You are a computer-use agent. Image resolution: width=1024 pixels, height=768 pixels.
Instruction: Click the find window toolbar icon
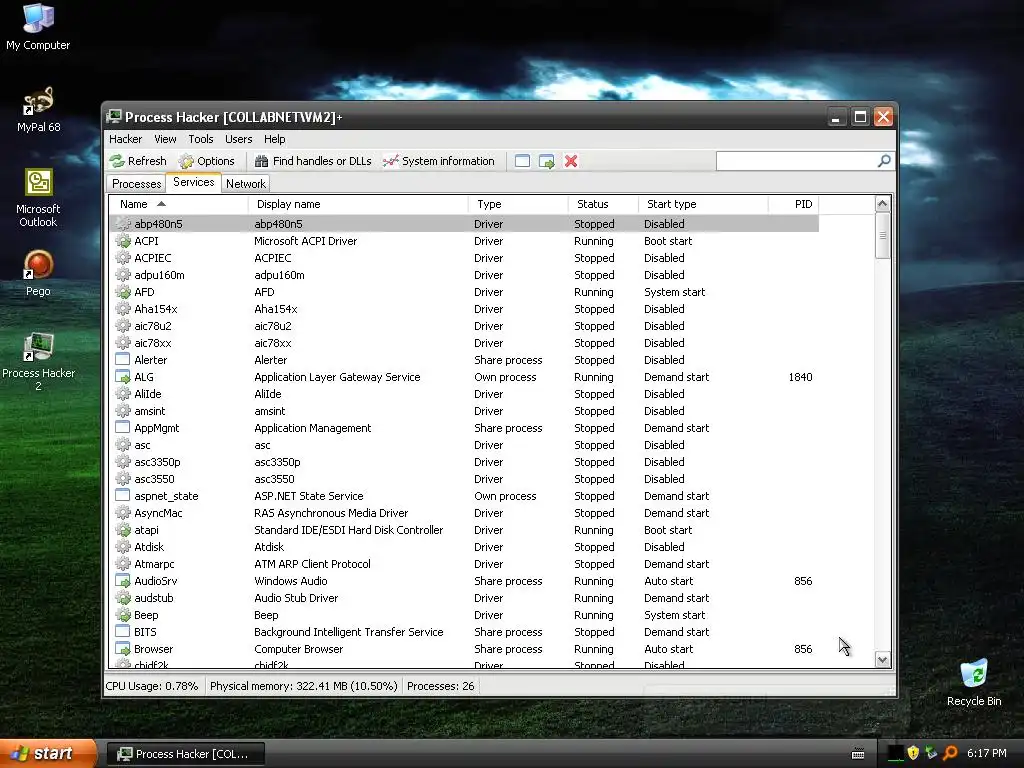click(522, 161)
